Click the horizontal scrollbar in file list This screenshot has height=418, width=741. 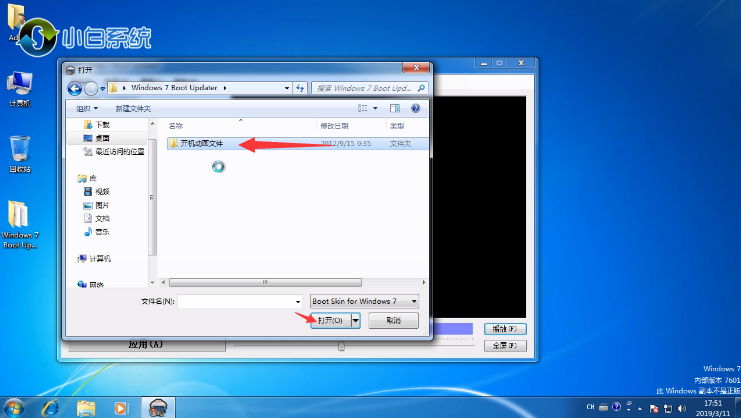click(x=265, y=282)
